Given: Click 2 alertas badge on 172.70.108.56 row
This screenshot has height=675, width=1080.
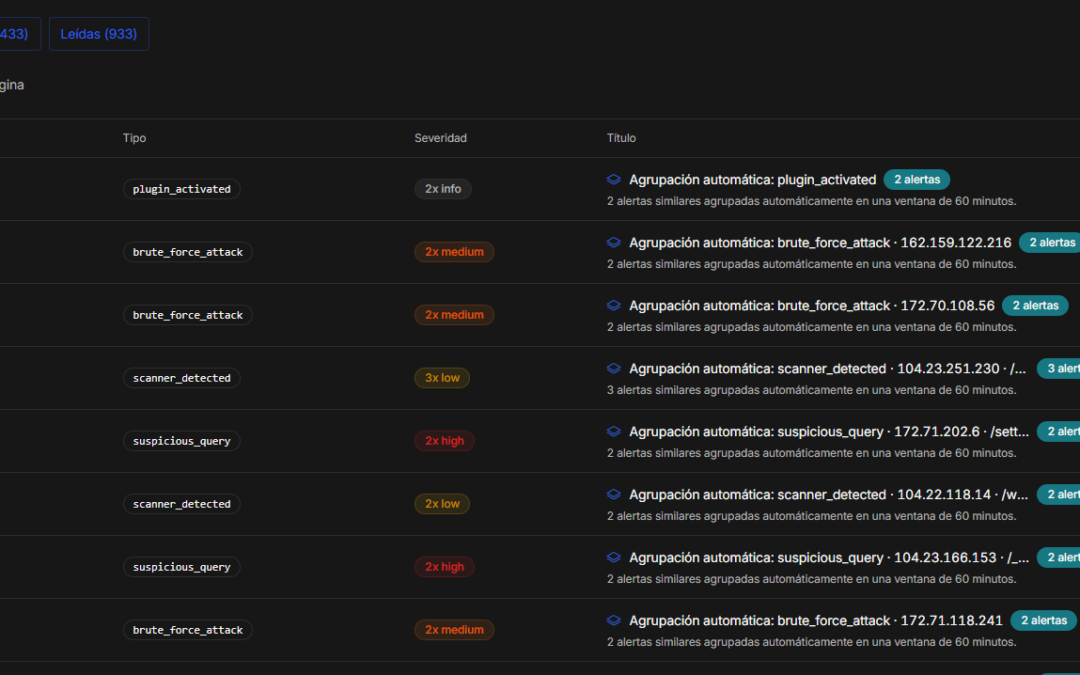Looking at the screenshot, I should (x=1035, y=306).
